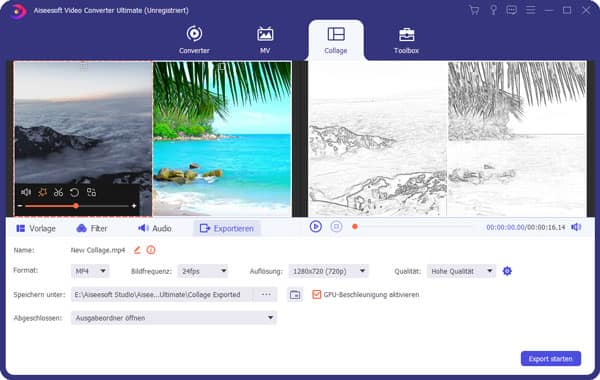Open the output folder icon
Image resolution: width=600 pixels, height=380 pixels.
click(295, 295)
